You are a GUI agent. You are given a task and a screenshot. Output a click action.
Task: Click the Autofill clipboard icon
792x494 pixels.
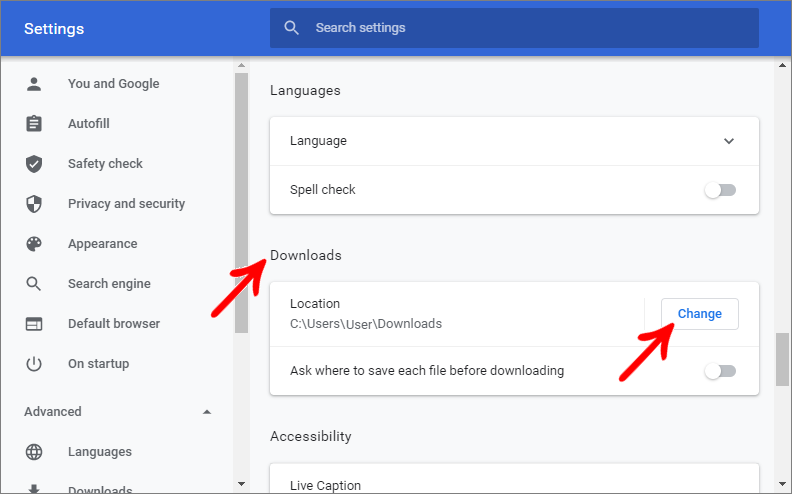pos(34,124)
